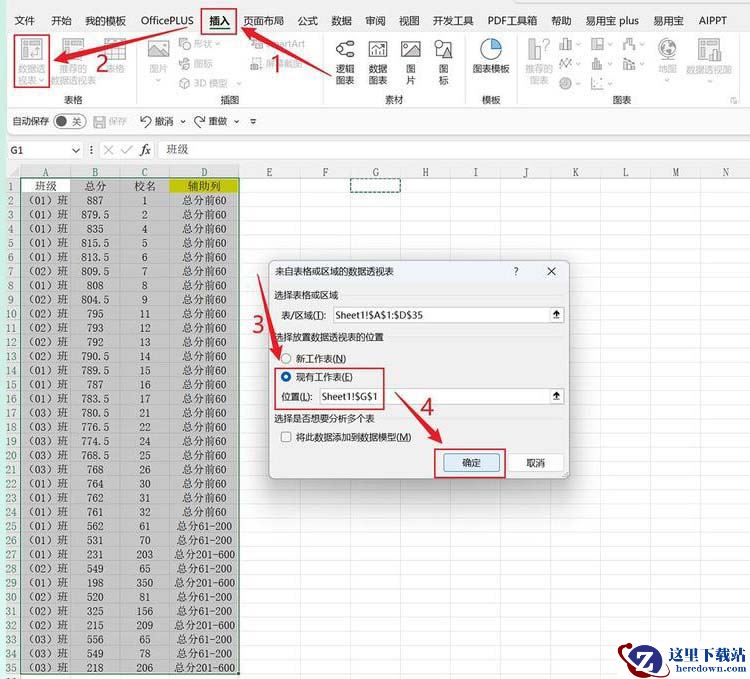Open 推荐的图表 recommended charts
The image size is (750, 679).
point(539,62)
